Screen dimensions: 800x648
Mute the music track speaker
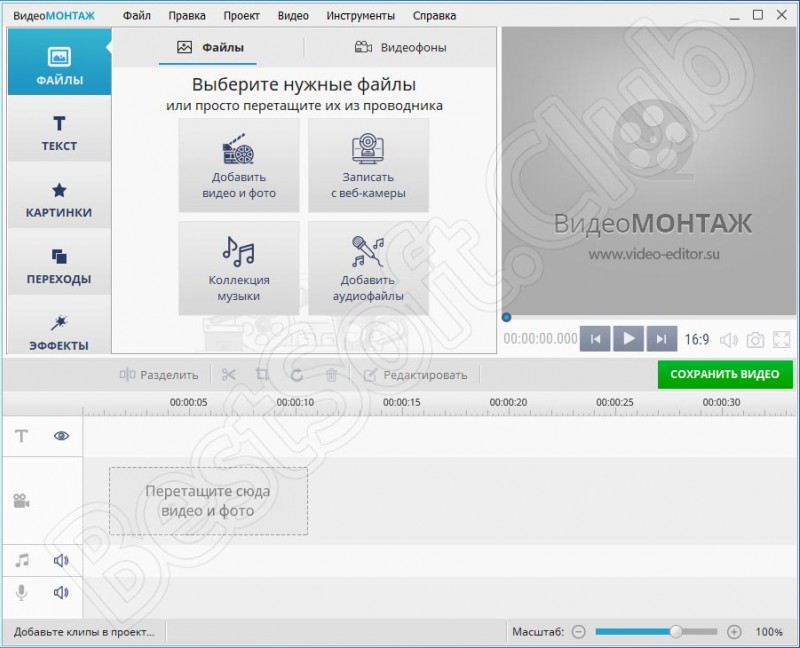[x=61, y=560]
